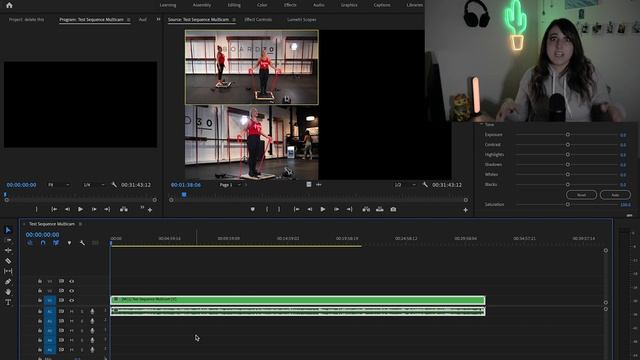Screen dimensions: 640x360
Task: Open Editing workspace tab
Action: pyautogui.click(x=234, y=5)
